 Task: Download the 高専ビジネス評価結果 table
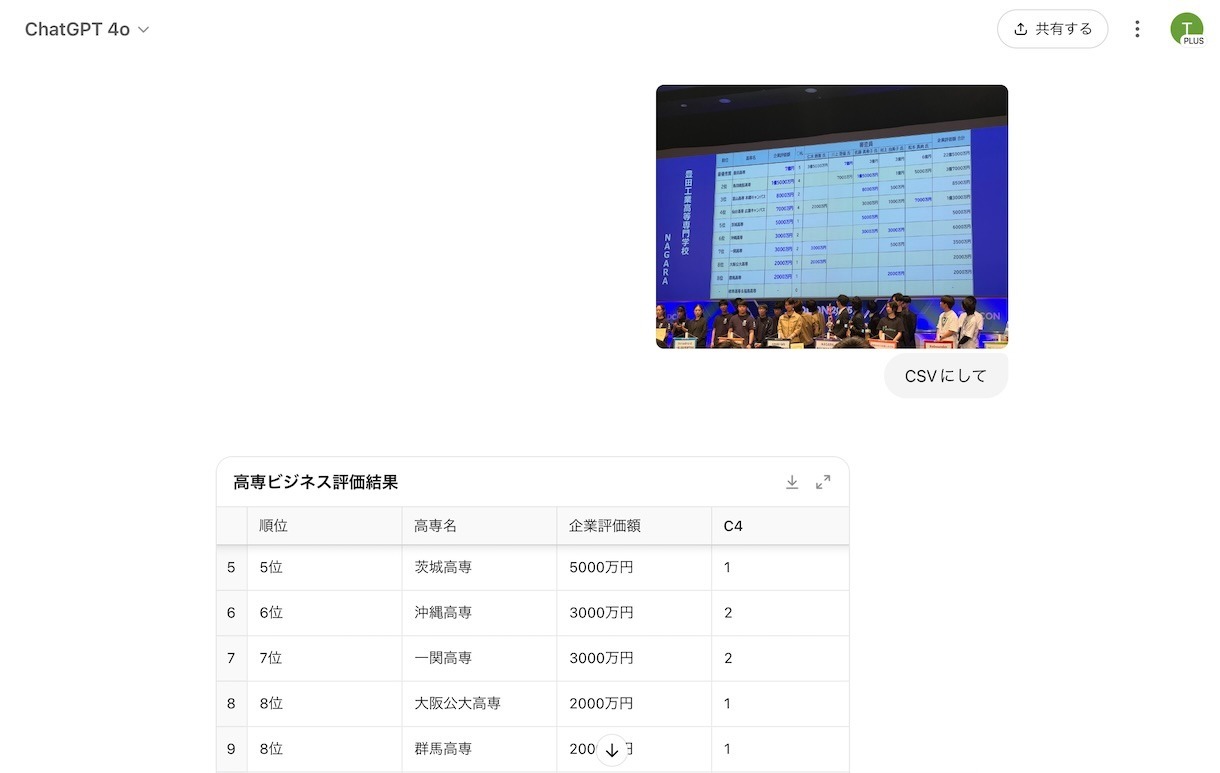pos(792,482)
